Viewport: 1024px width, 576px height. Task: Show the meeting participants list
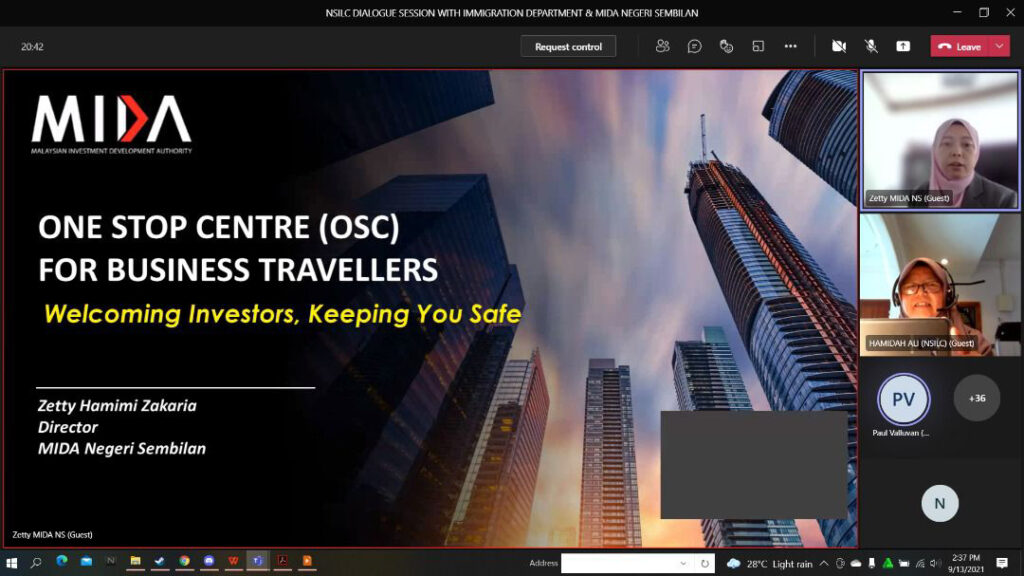[662, 46]
